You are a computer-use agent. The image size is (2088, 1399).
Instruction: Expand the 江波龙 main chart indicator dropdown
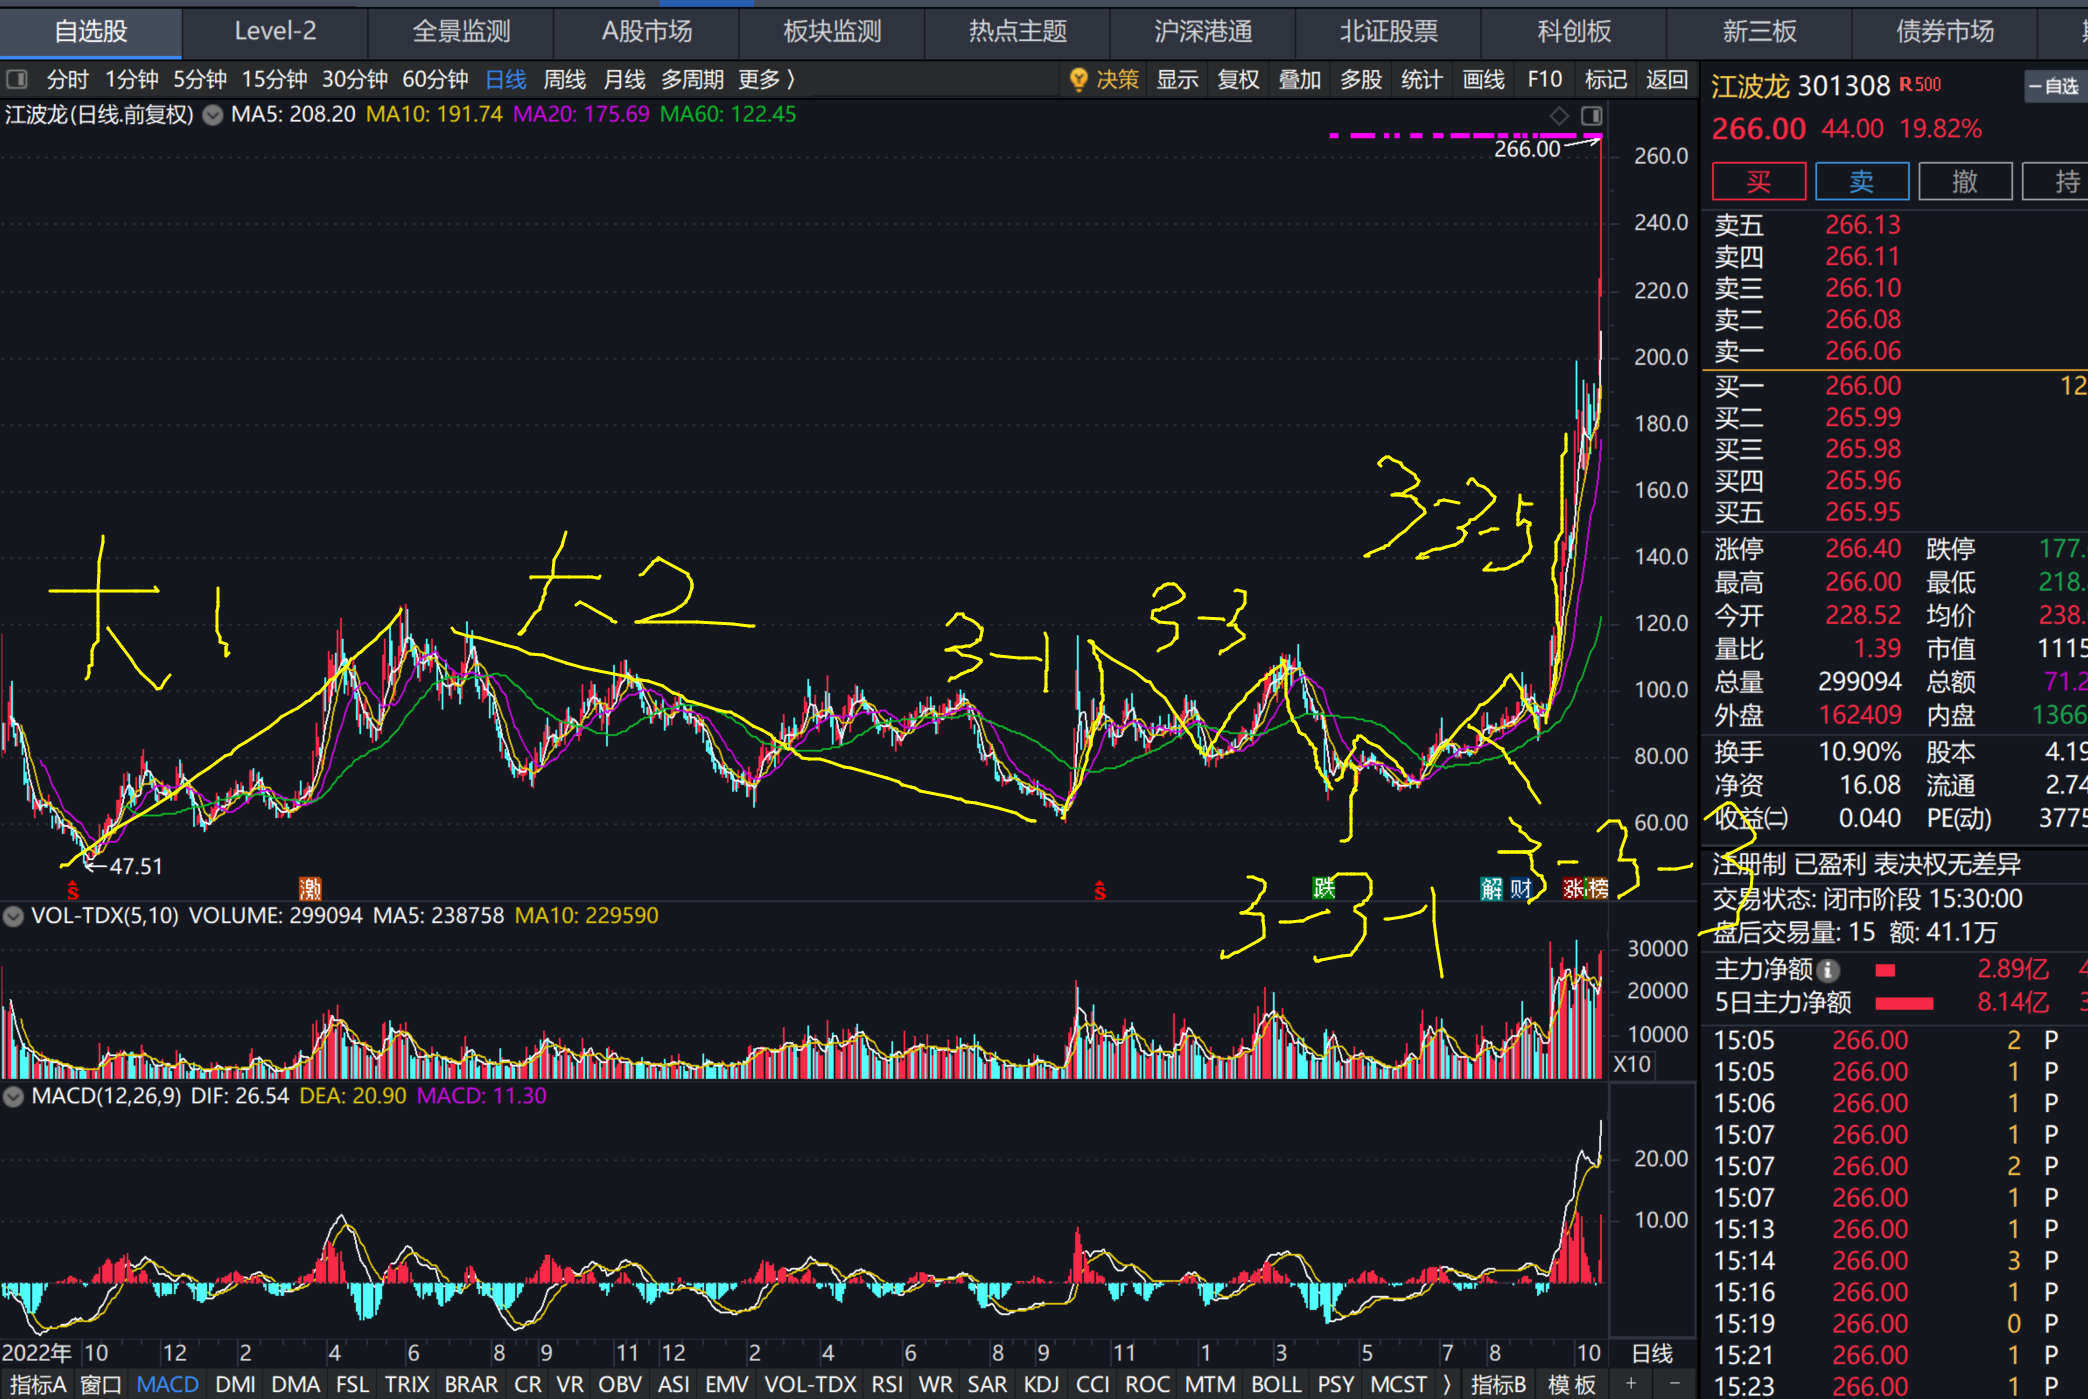pyautogui.click(x=213, y=115)
